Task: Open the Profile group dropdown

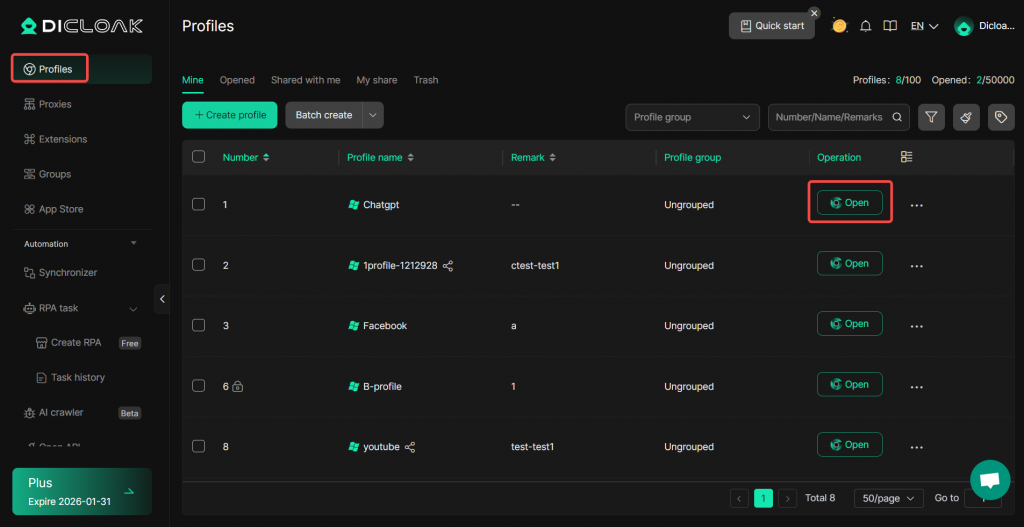Action: point(692,117)
